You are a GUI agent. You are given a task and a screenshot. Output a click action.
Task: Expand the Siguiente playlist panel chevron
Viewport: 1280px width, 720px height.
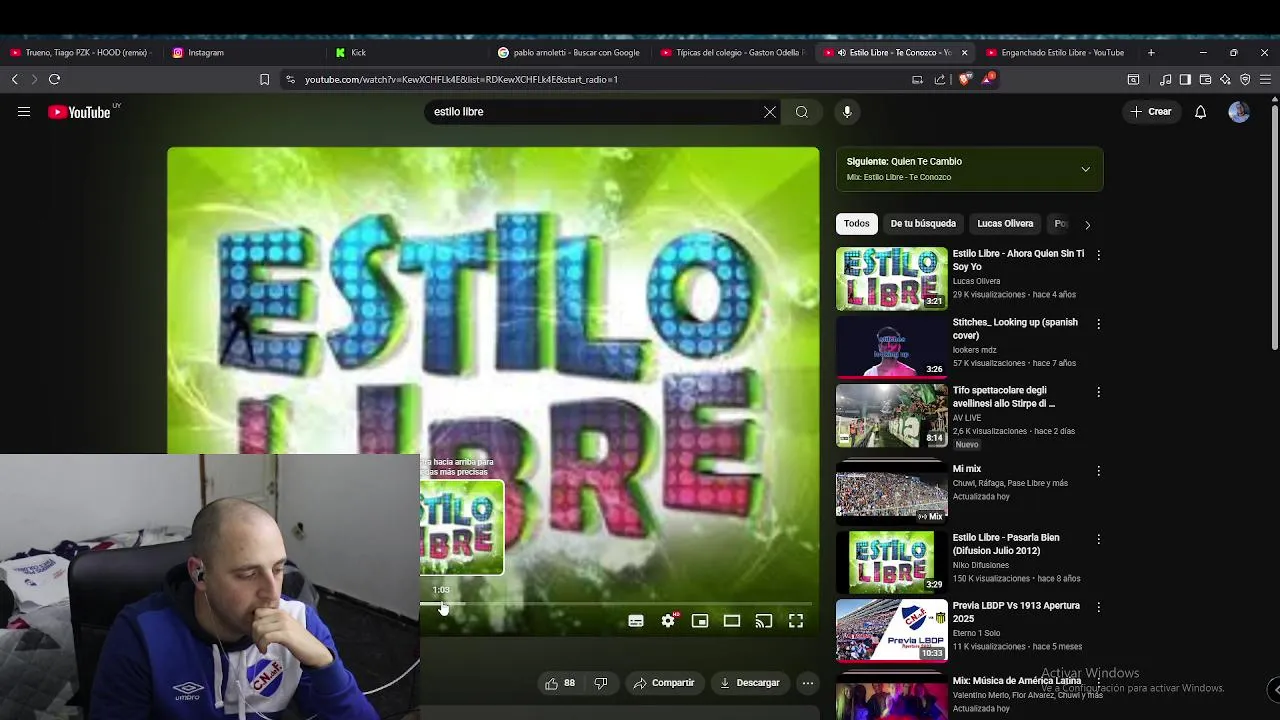1085,169
